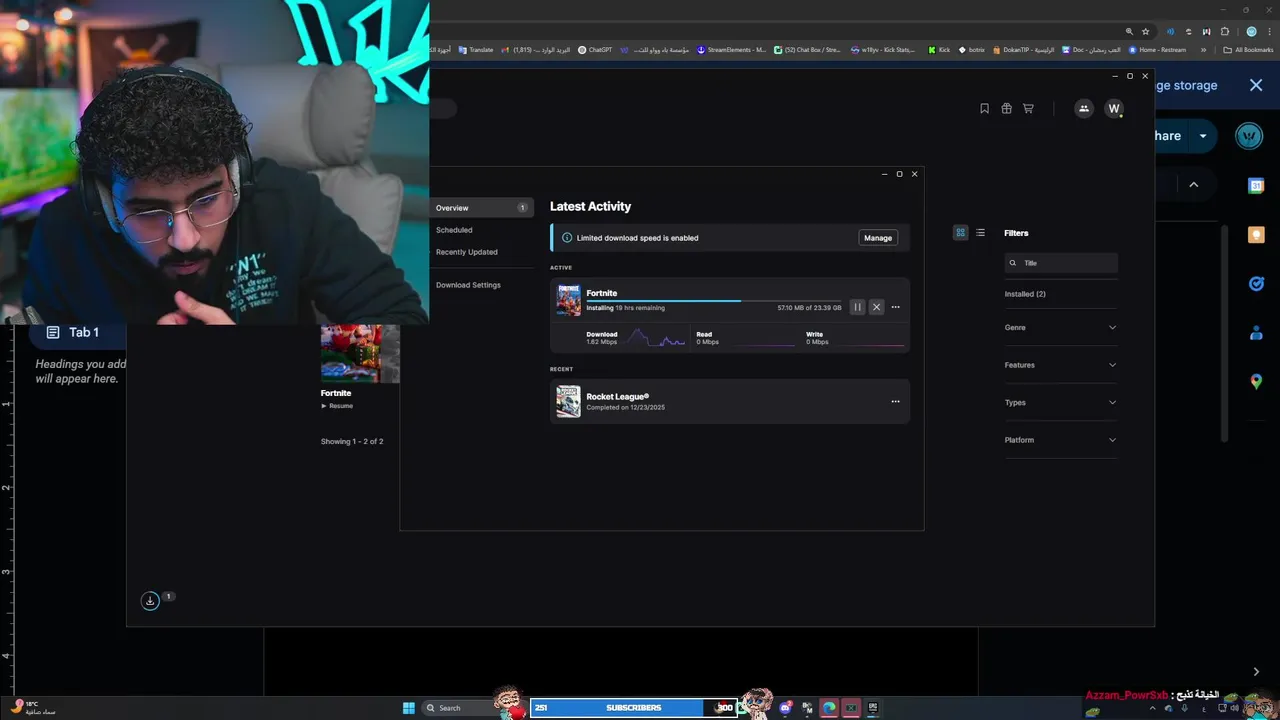Open Google Tasks side panel icon
Image resolution: width=1280 pixels, height=720 pixels.
[x=1256, y=284]
